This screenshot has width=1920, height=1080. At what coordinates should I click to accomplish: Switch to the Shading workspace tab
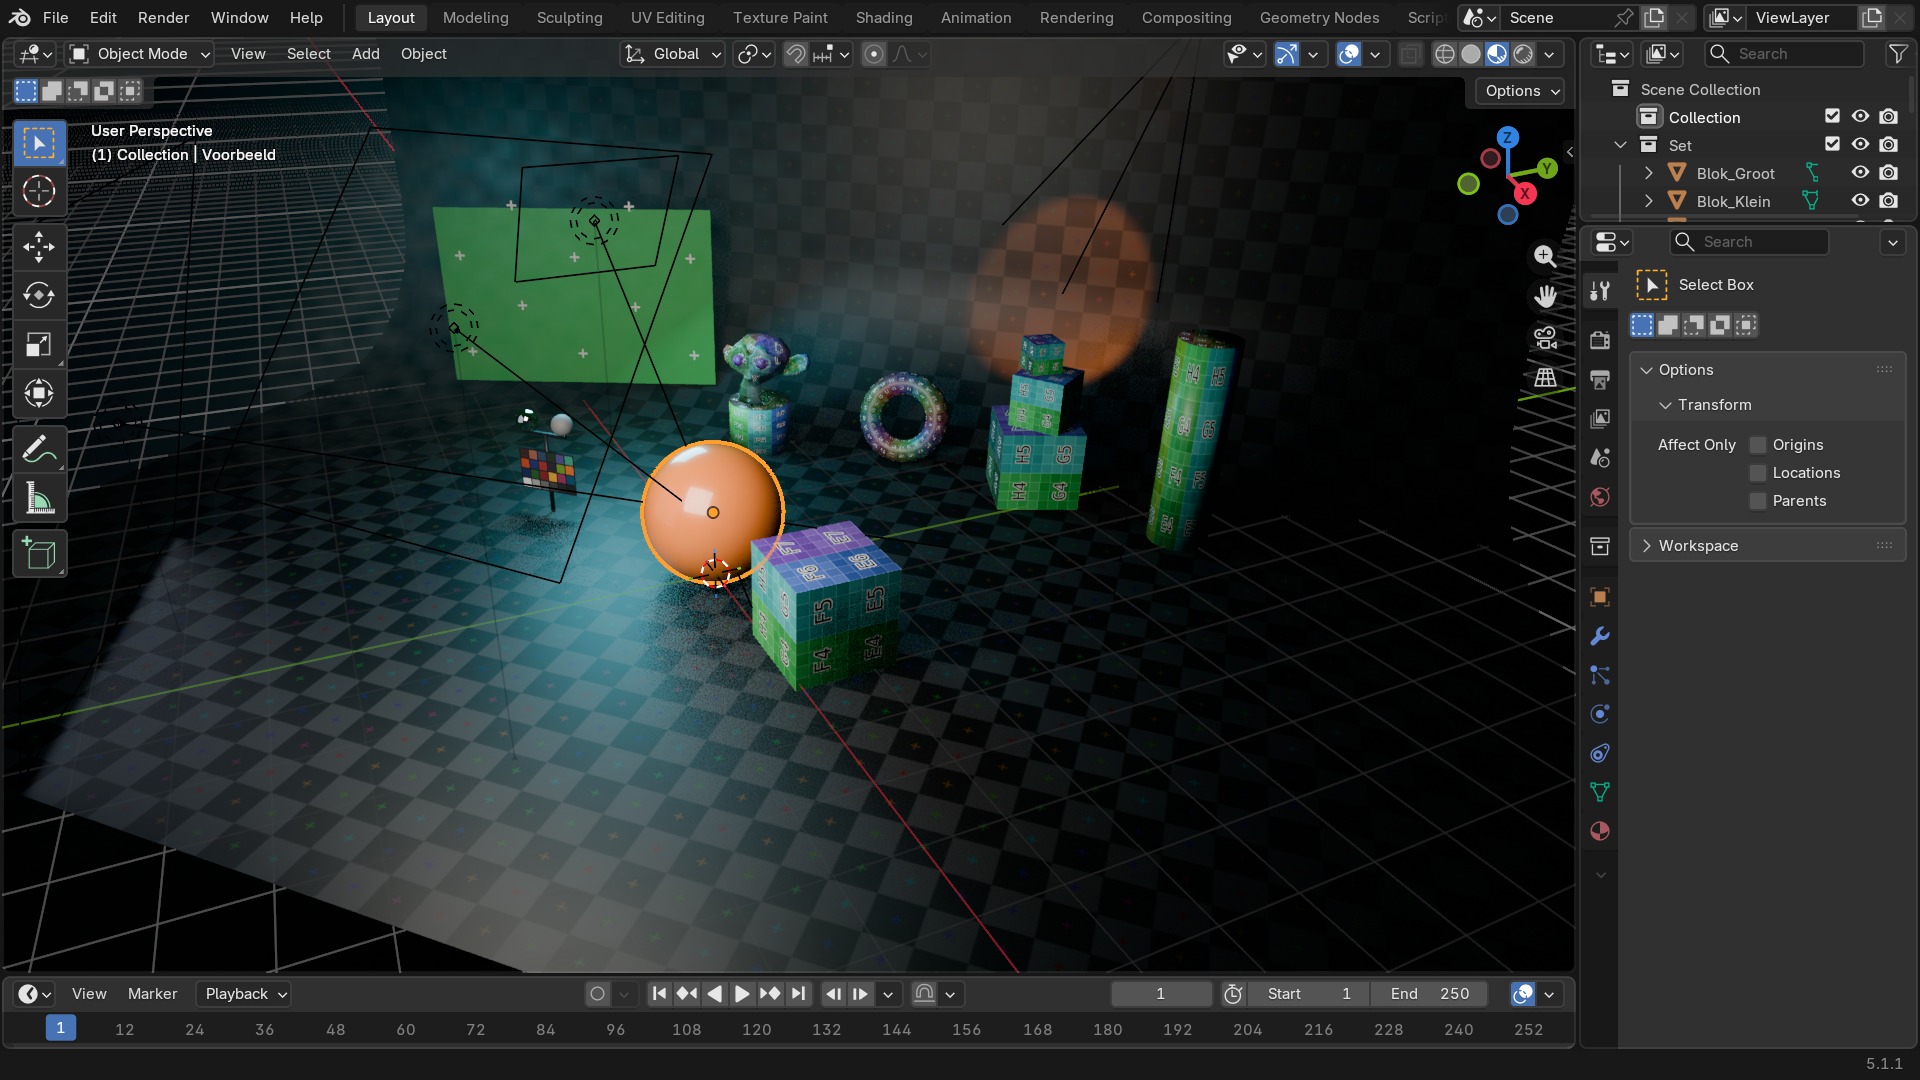(x=883, y=18)
